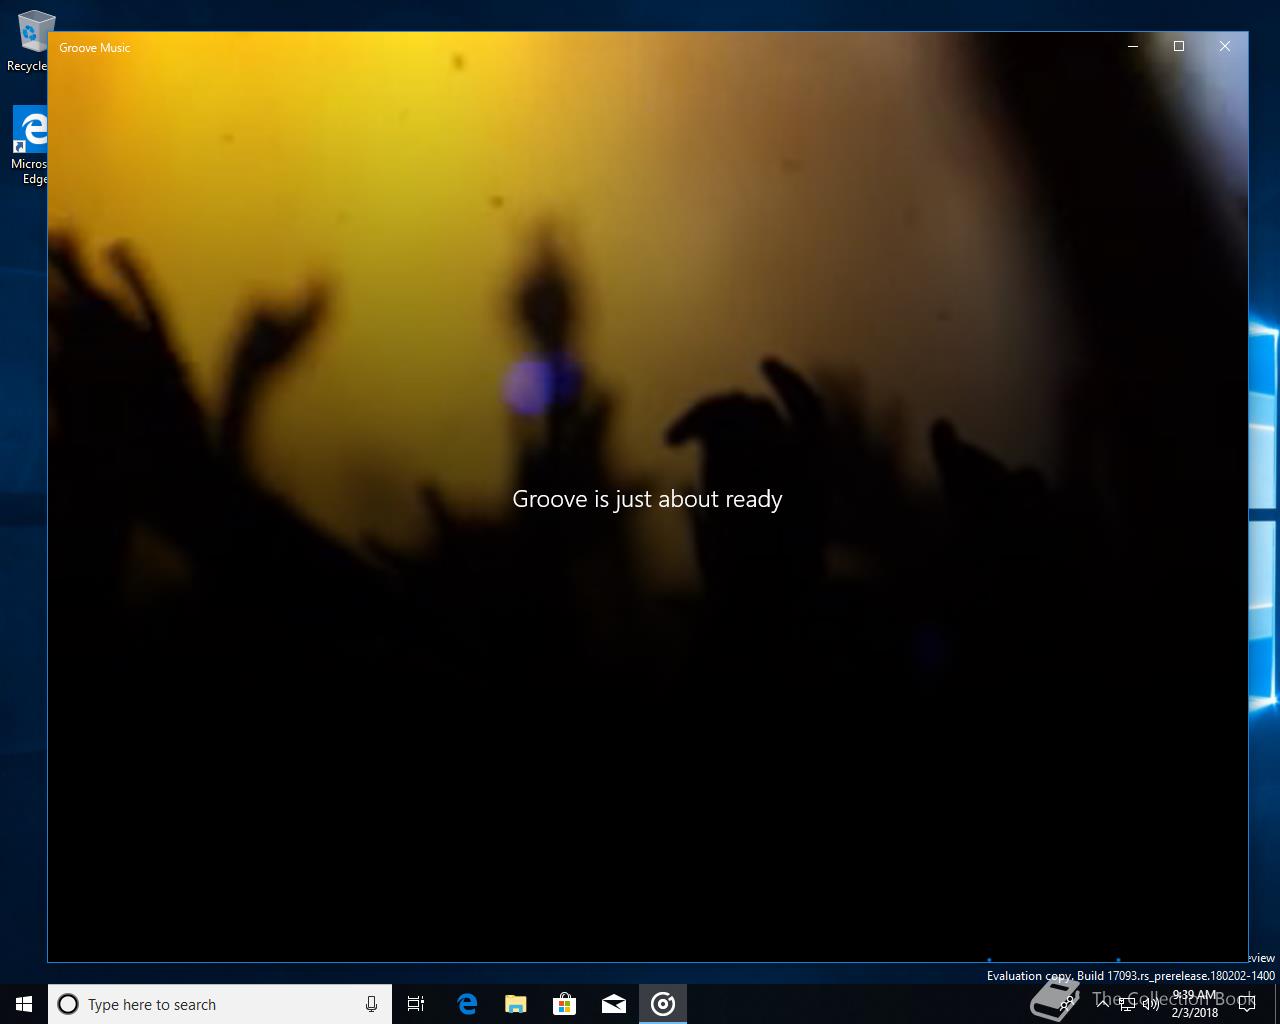This screenshot has height=1024, width=1280.
Task: Click the 'Groove Music' window title
Action: tap(95, 48)
